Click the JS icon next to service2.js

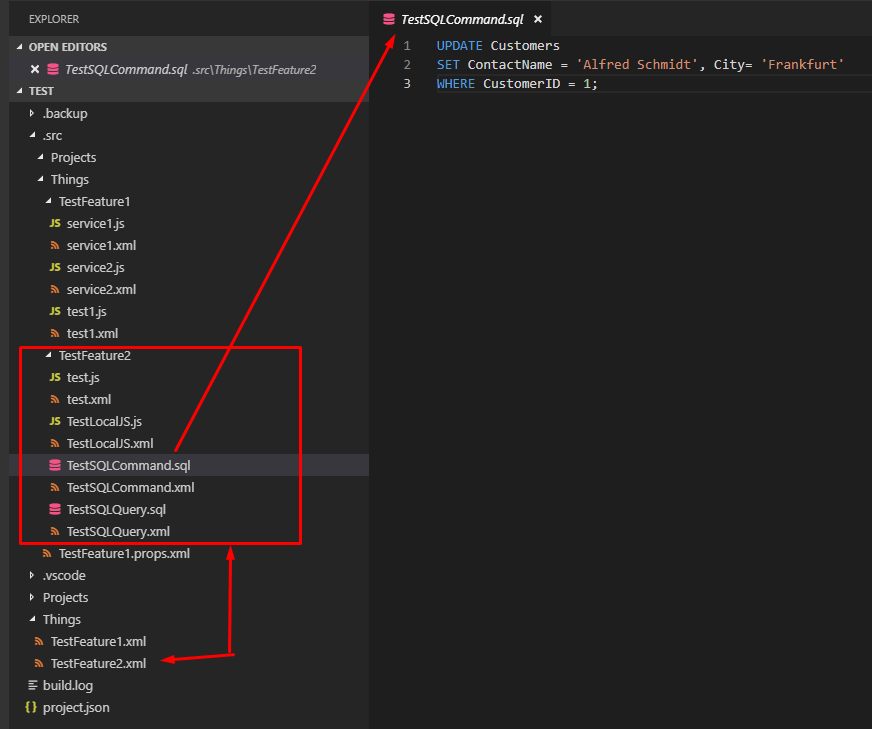click(56, 267)
